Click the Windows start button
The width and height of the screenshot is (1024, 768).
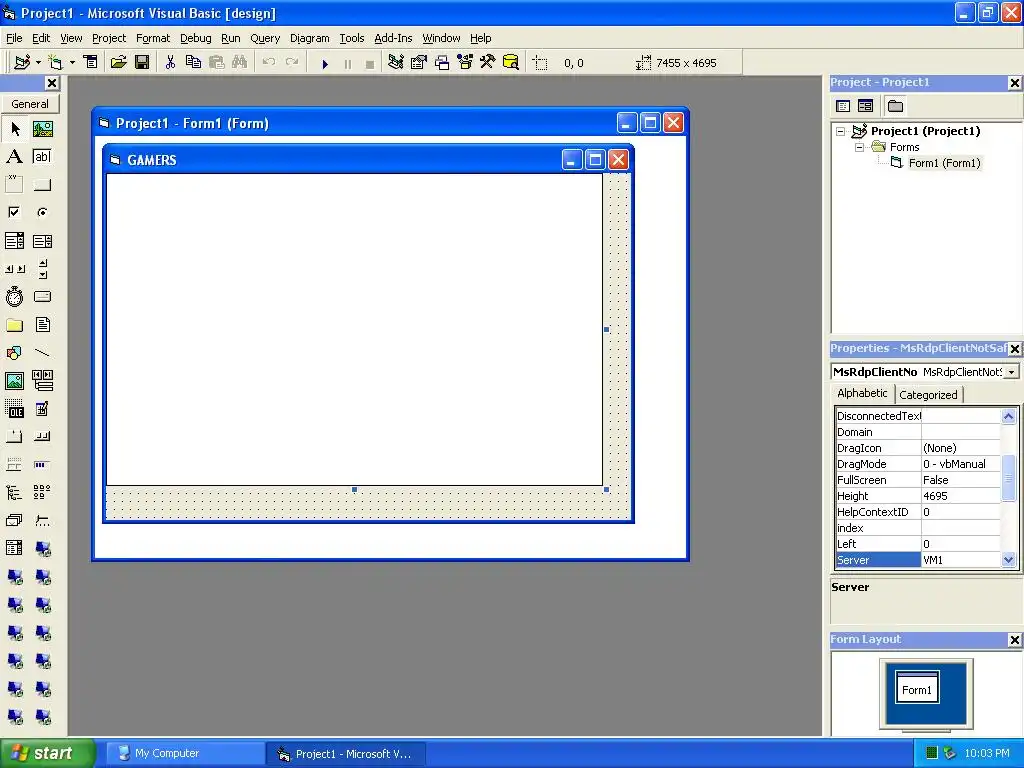(x=48, y=753)
